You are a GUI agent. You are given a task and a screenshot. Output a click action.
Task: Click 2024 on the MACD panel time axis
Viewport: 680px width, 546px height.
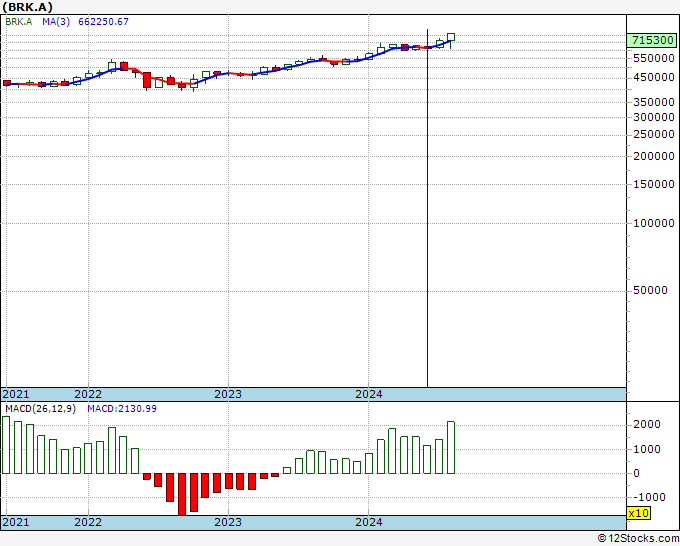point(369,522)
